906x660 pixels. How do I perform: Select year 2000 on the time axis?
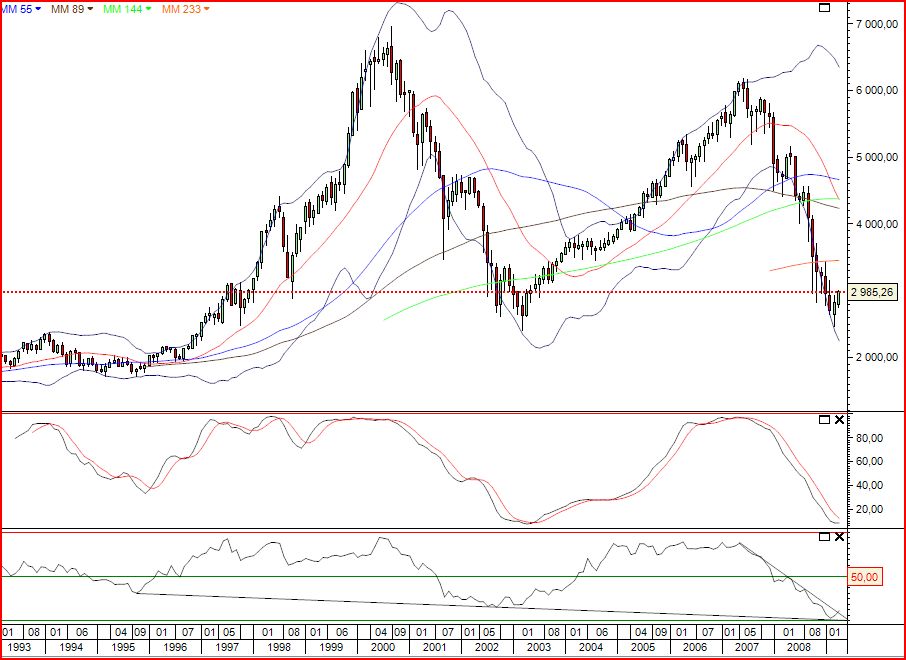click(383, 647)
